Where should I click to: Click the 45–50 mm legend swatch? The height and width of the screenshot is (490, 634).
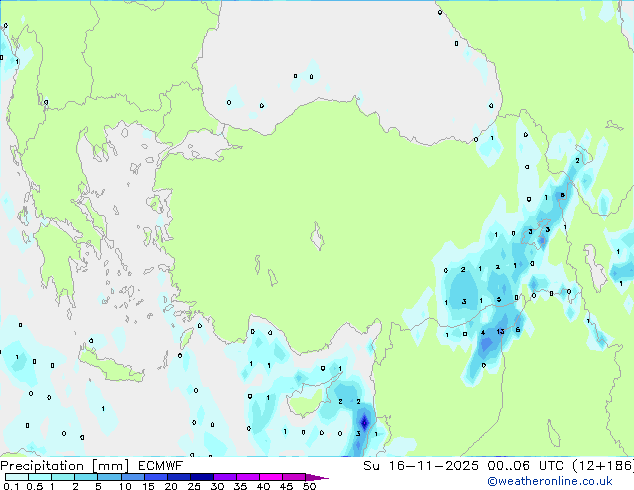pyautogui.click(x=294, y=477)
